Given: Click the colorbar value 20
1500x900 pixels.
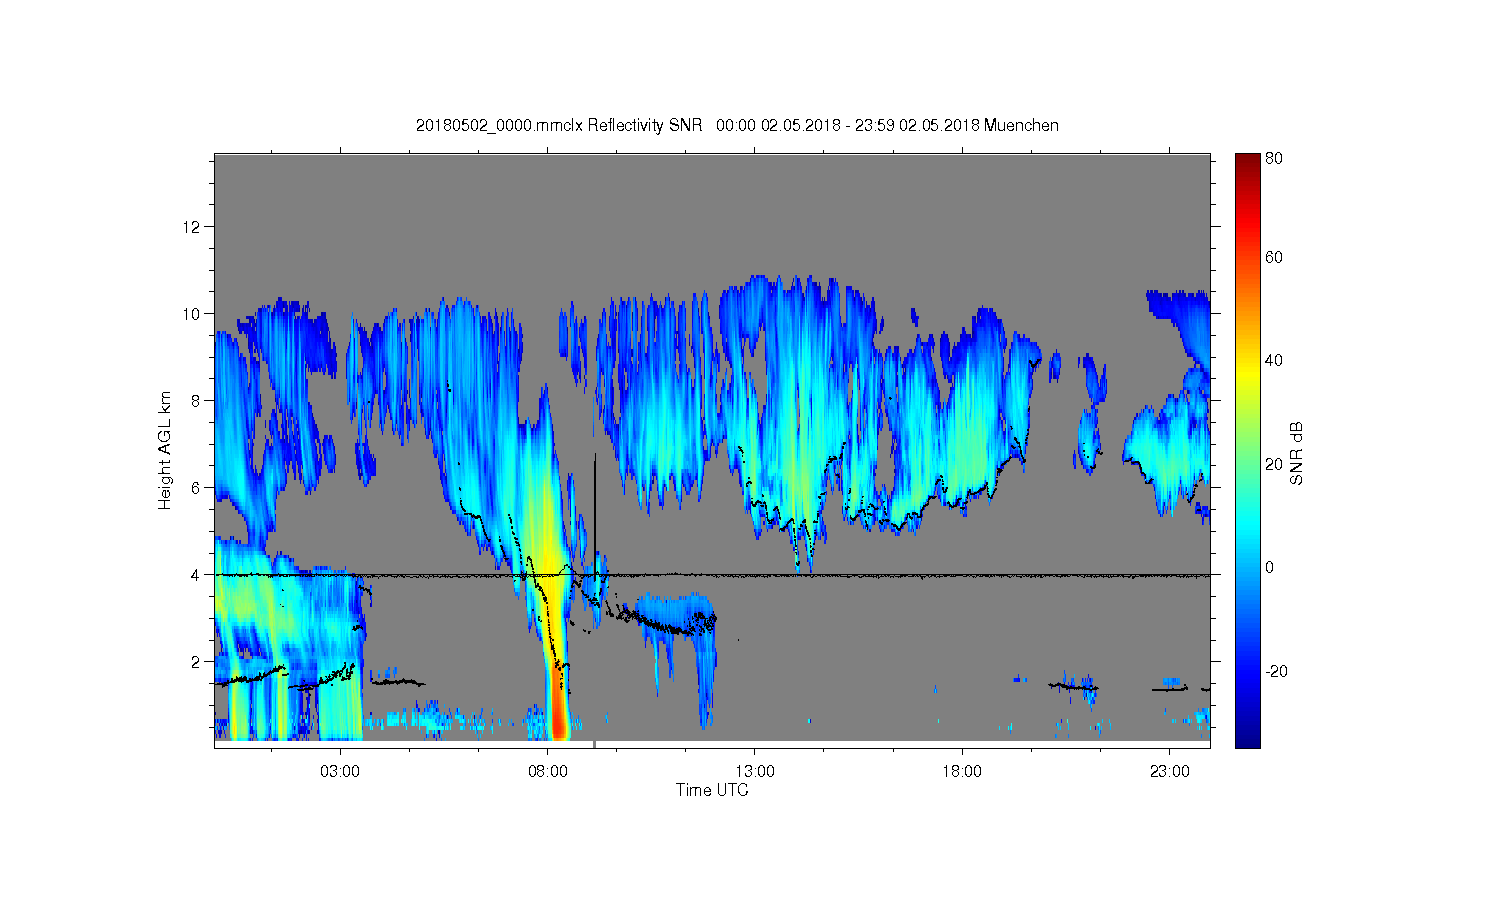Looking at the screenshot, I should tap(1274, 464).
